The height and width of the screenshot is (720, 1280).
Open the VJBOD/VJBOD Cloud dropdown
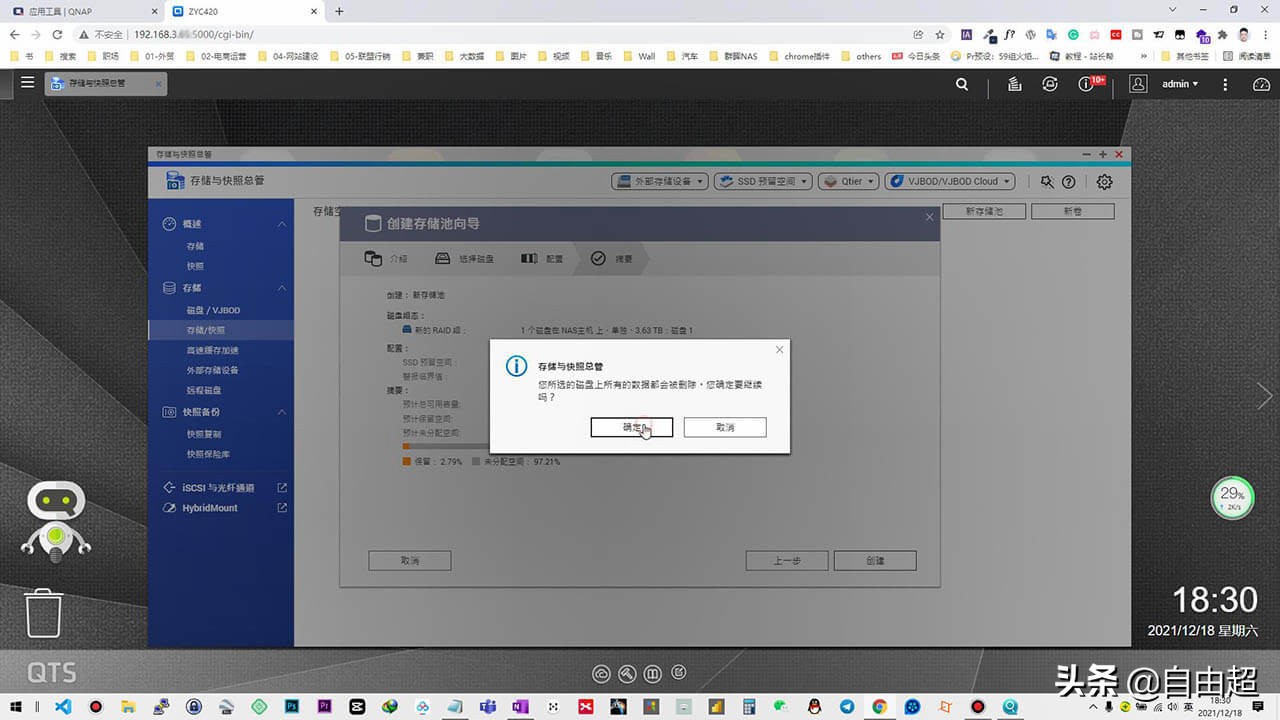[x=948, y=181]
